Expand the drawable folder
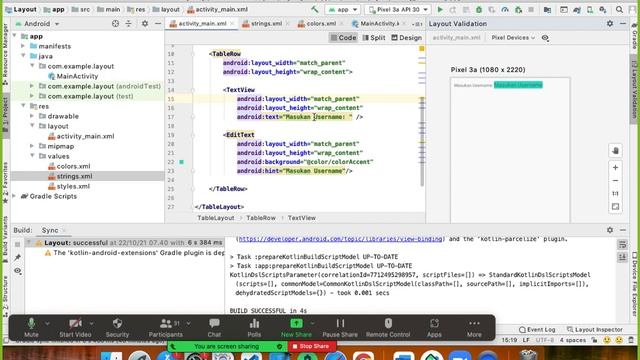This screenshot has width=640, height=360. coord(32,116)
